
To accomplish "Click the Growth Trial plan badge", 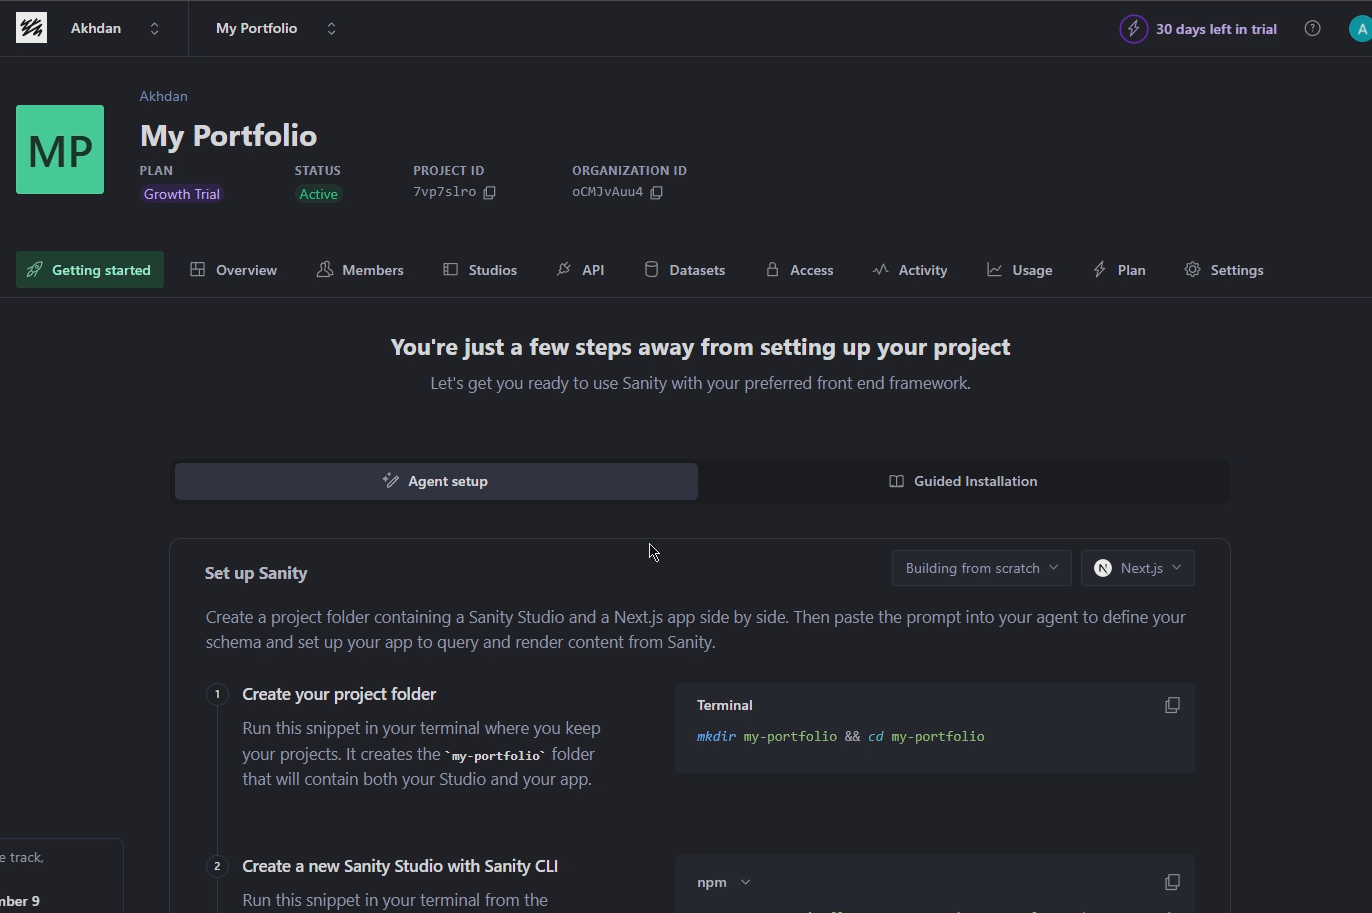I will point(182,194).
